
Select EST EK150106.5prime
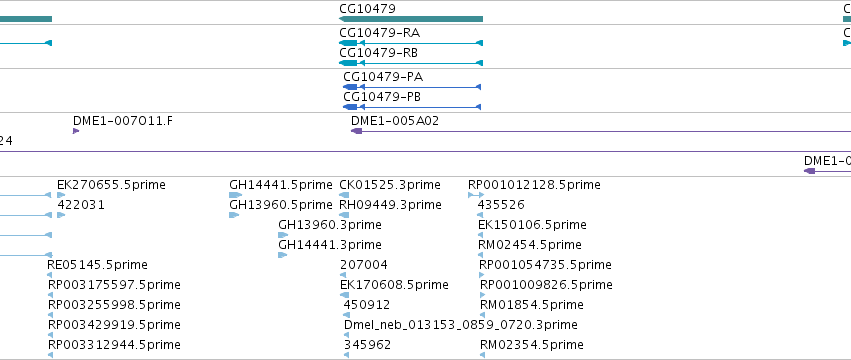(532, 225)
